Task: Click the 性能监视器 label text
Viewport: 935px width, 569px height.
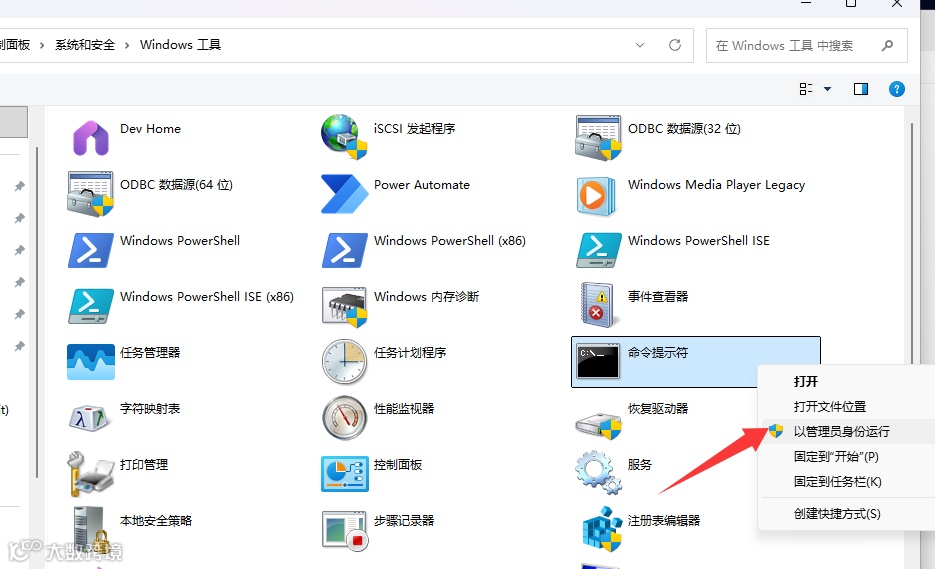Action: point(404,409)
